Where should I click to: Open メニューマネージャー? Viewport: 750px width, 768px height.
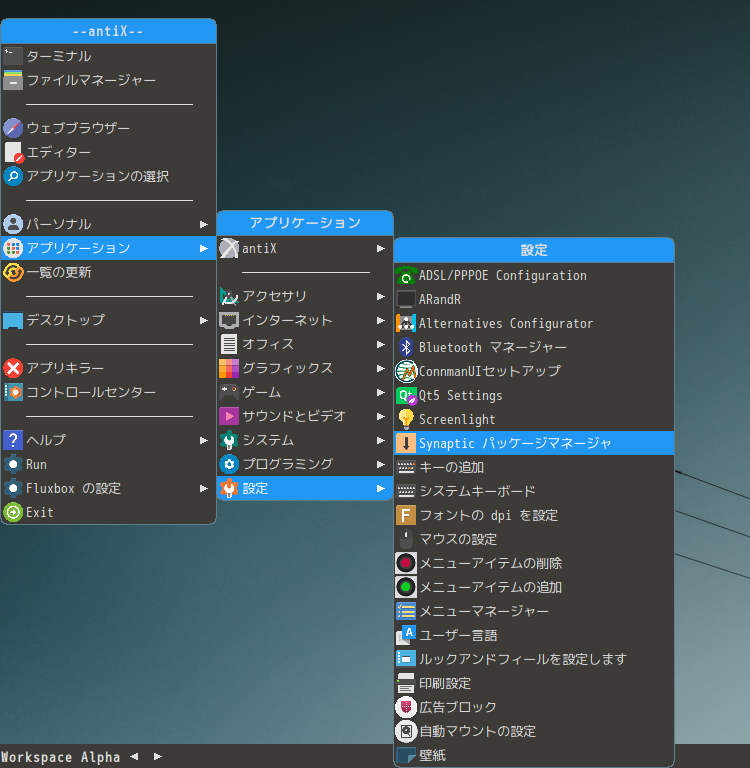pos(534,611)
